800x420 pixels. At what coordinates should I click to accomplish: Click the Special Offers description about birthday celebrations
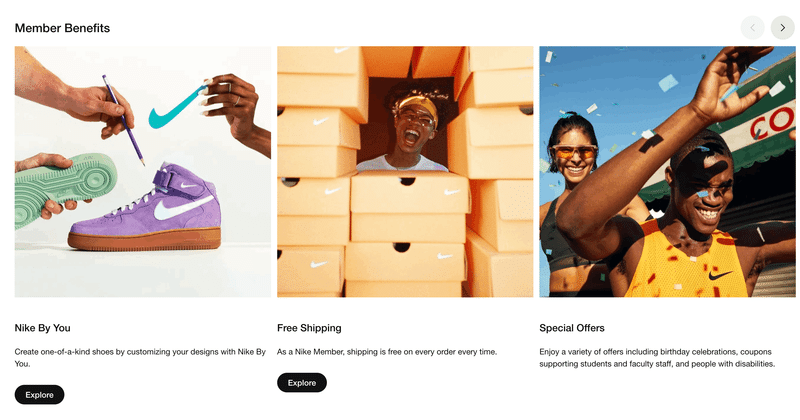coord(657,358)
